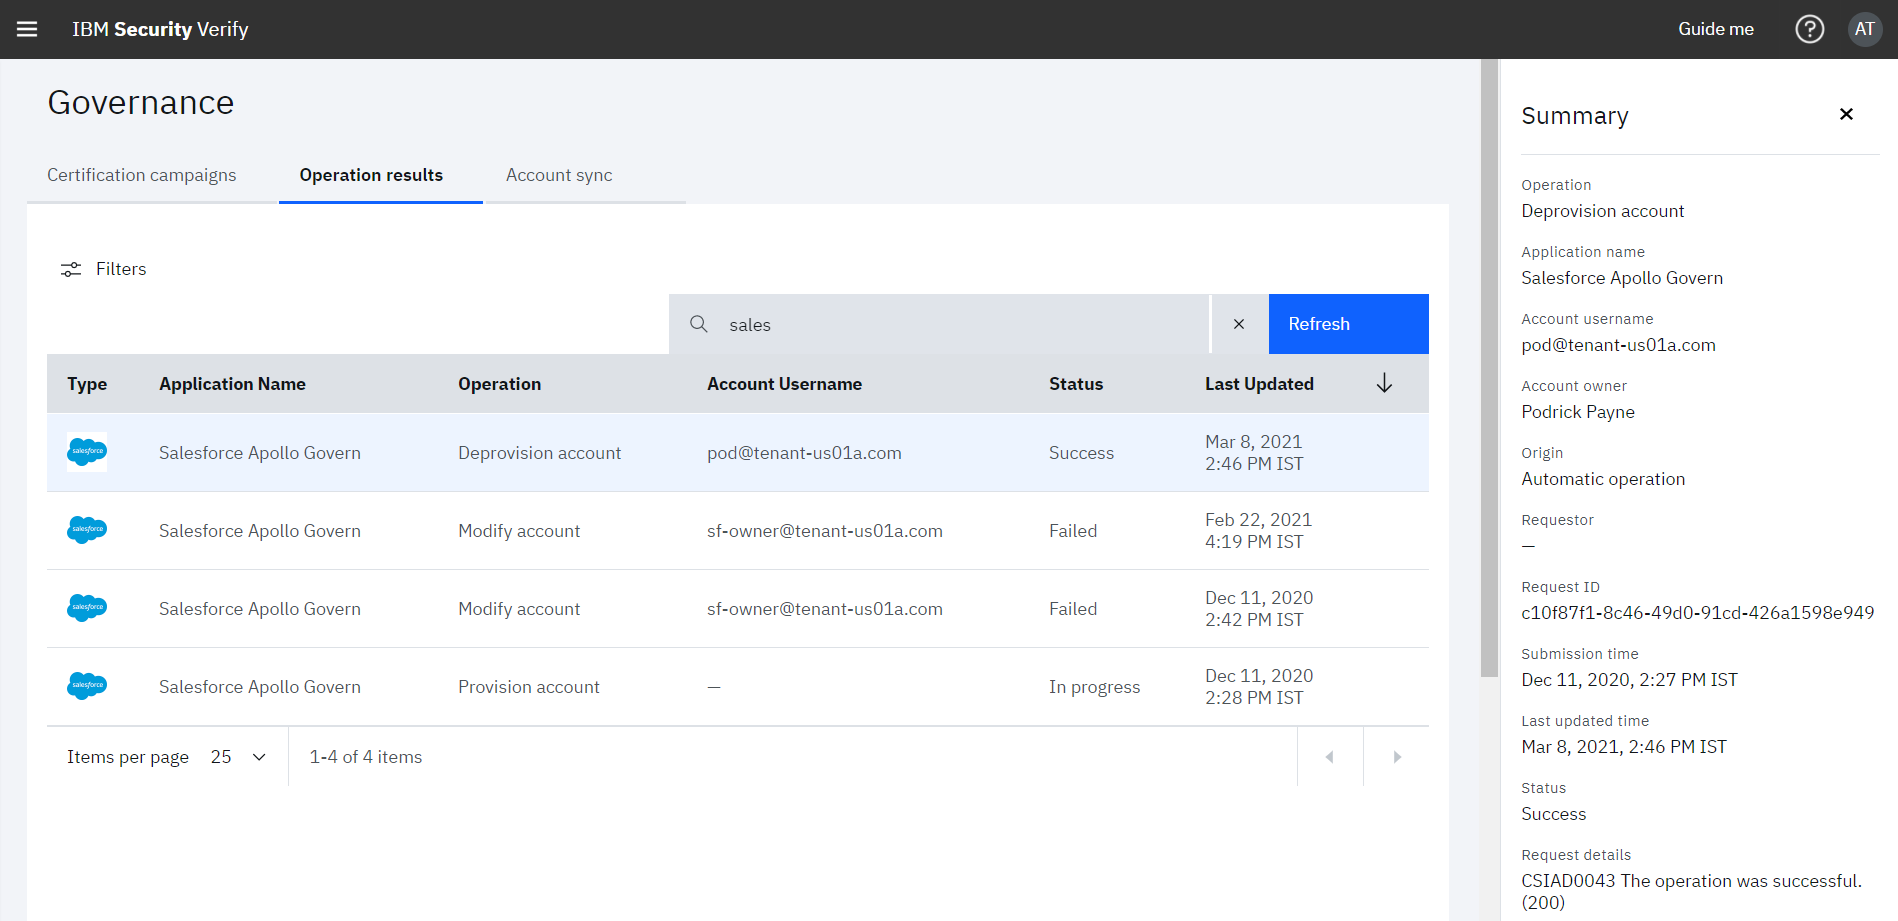Viewport: 1898px width, 921px height.
Task: Switch to Certification campaigns tab
Action: pyautogui.click(x=142, y=175)
